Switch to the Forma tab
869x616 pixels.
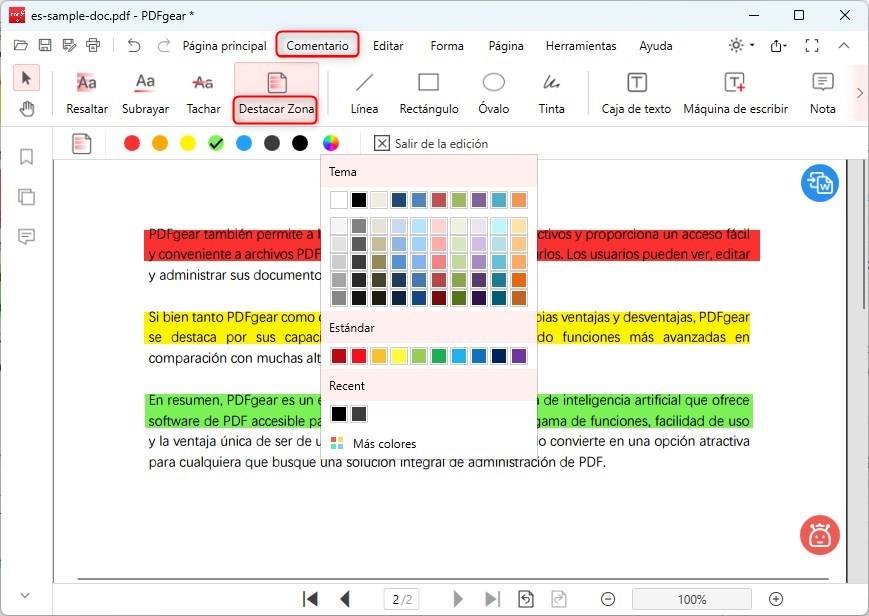click(x=447, y=45)
